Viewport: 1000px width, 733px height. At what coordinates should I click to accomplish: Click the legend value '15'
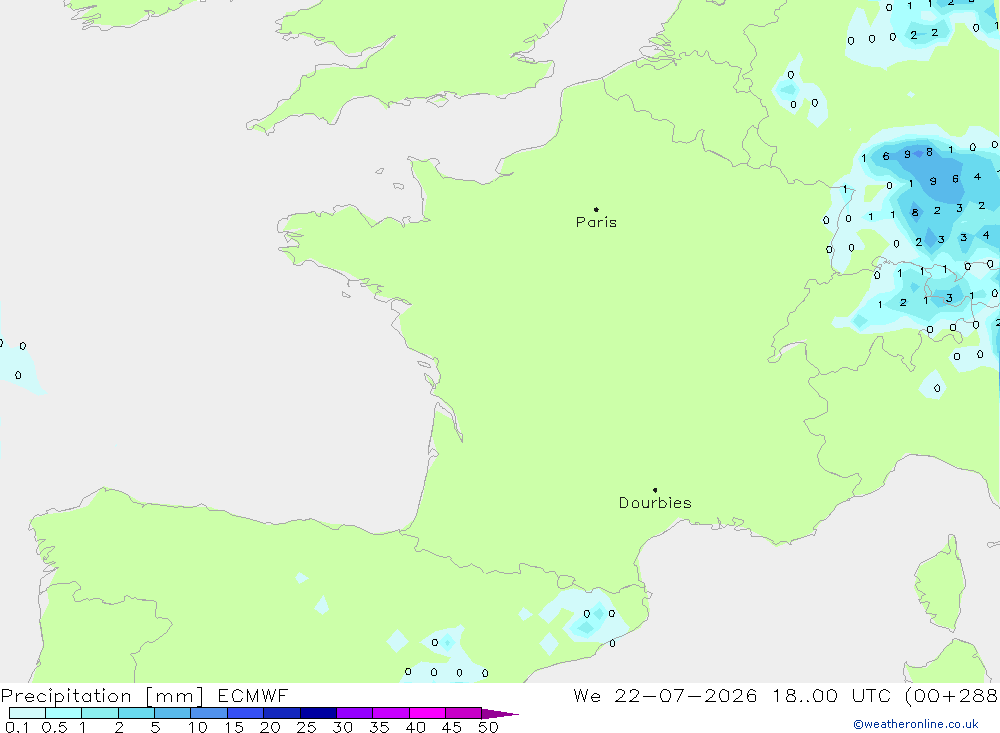(234, 727)
